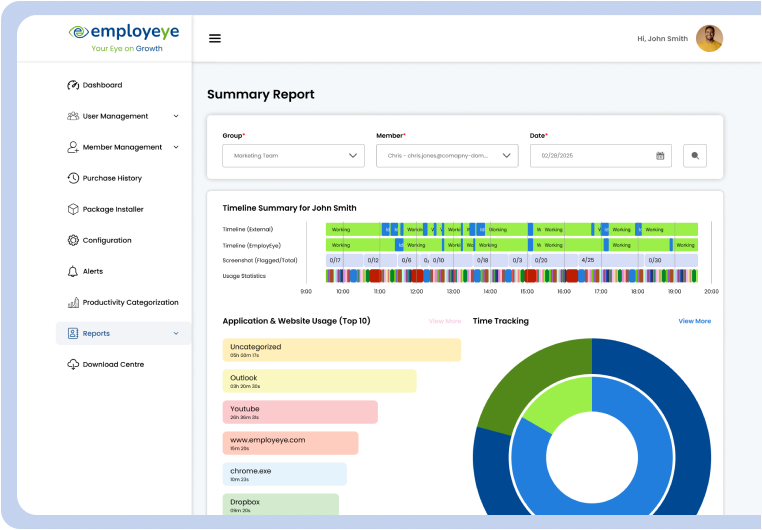The image size is (762, 530).
Task: Click the Download Centre cloud icon
Action: pyautogui.click(x=73, y=364)
